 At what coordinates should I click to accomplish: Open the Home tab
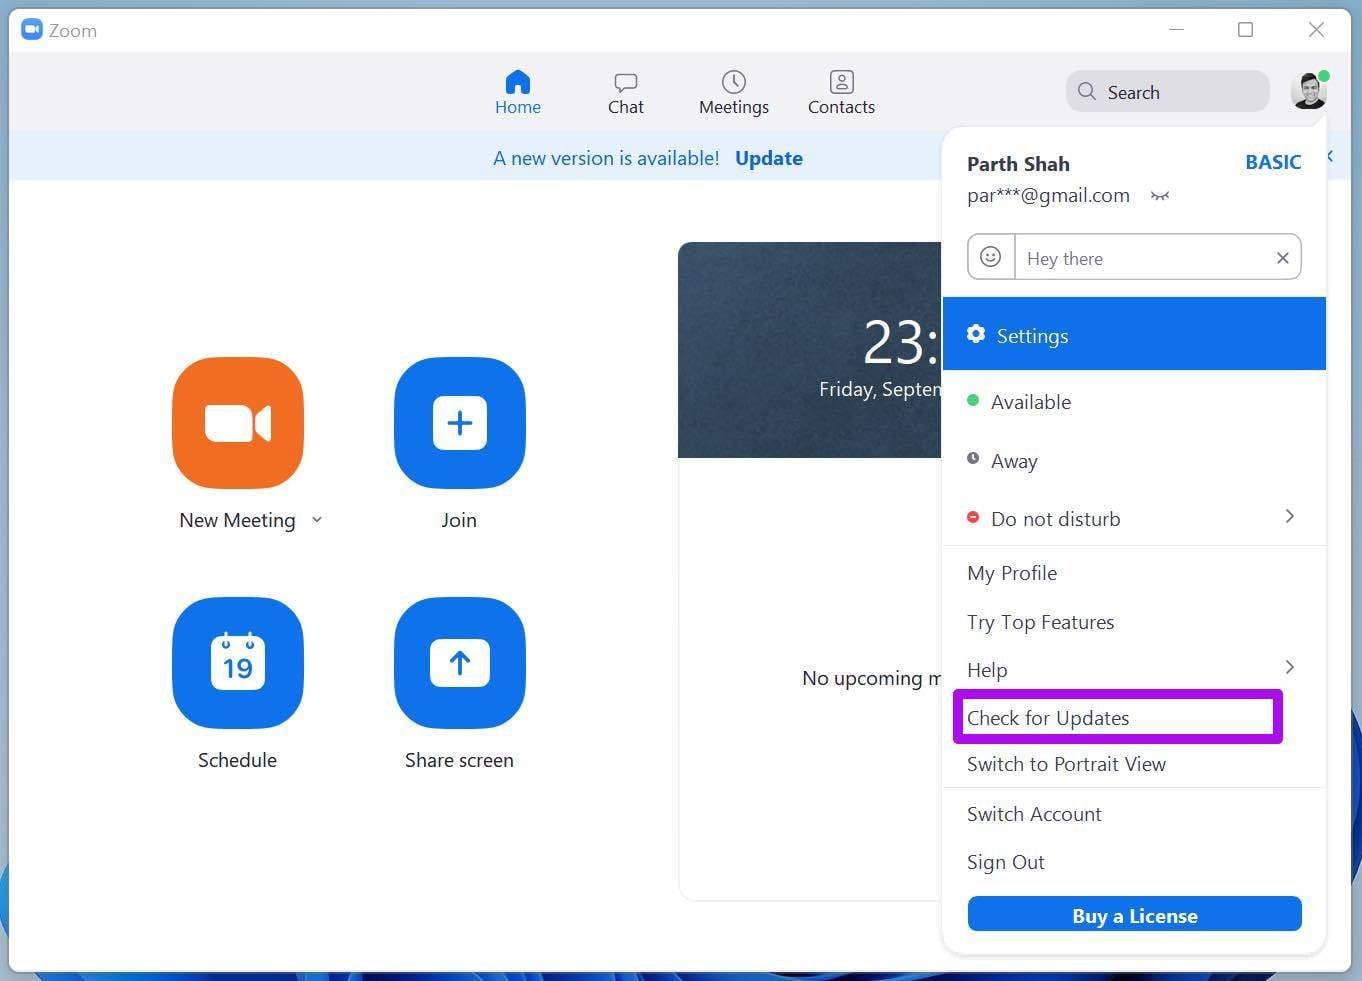517,93
